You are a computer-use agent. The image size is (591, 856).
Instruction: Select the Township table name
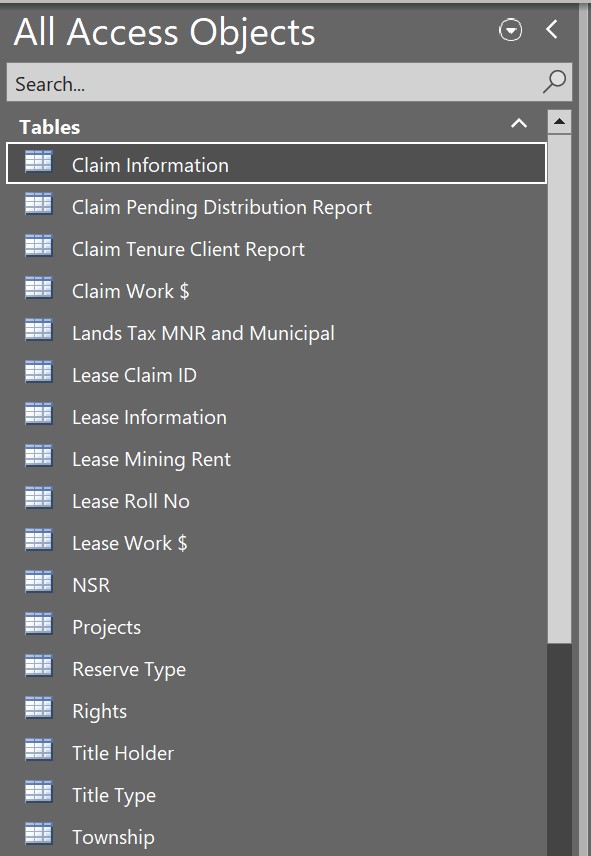[114, 838]
